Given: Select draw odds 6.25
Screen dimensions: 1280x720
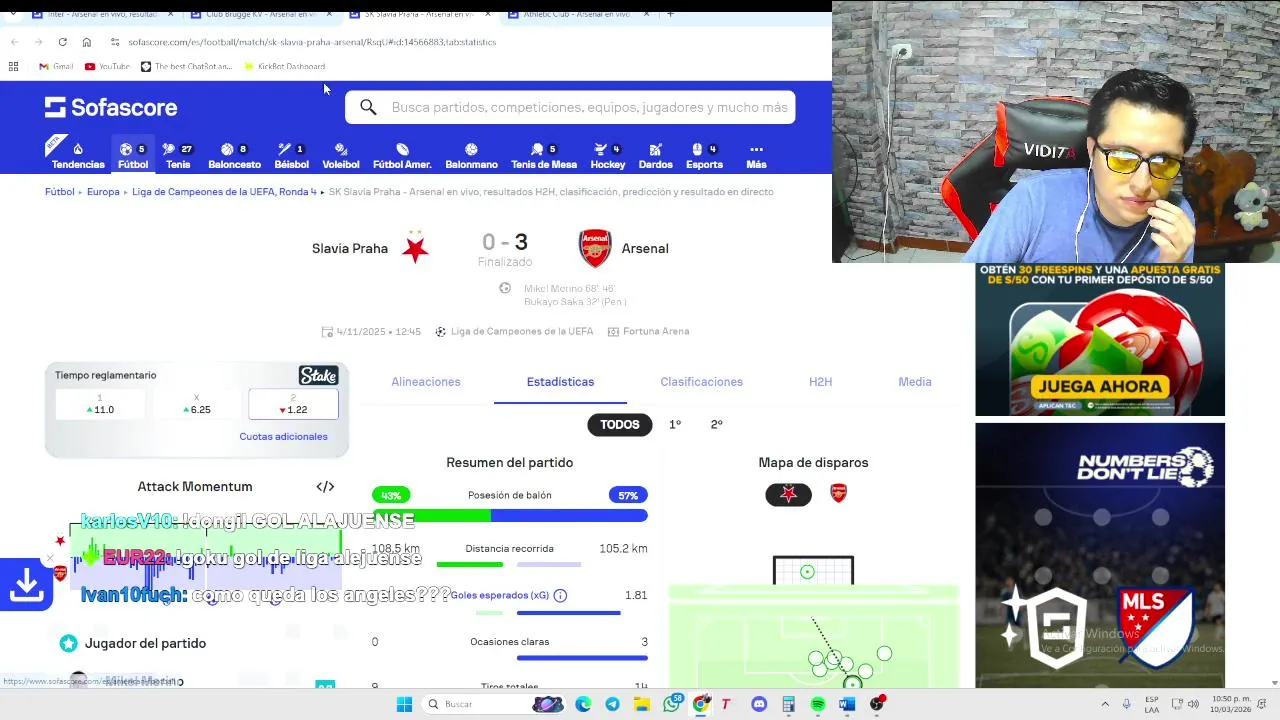Looking at the screenshot, I should [x=196, y=404].
